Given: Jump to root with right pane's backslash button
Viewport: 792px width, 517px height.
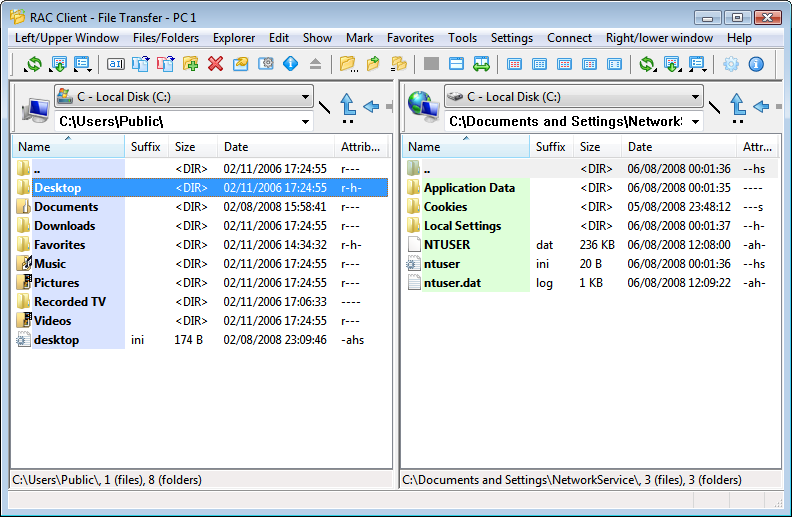Looking at the screenshot, I should coord(714,107).
